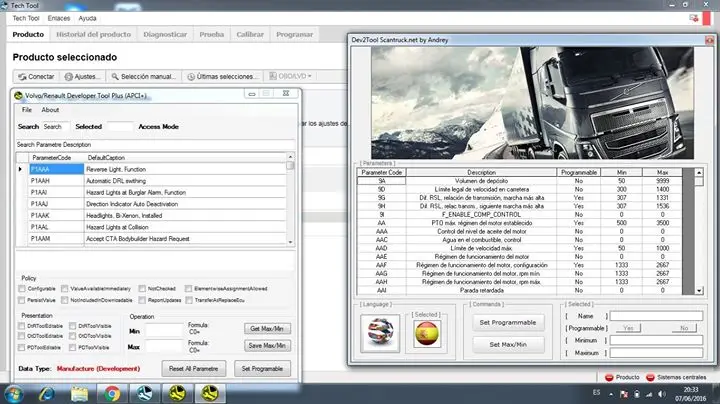This screenshot has width=720, height=404.
Task: Open the Enlaces menu
Action: click(59, 18)
